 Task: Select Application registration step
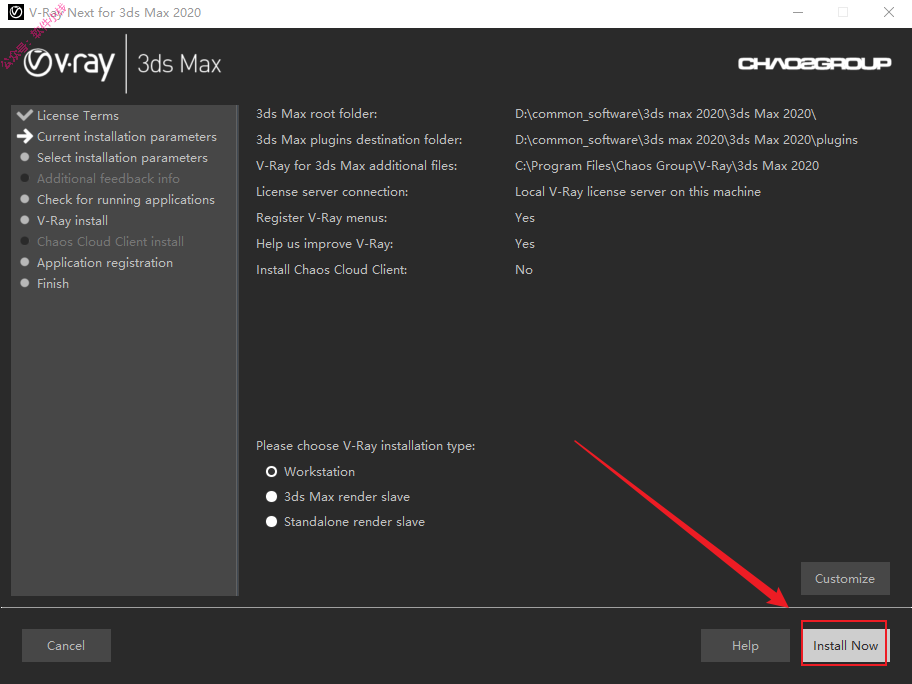click(x=105, y=263)
